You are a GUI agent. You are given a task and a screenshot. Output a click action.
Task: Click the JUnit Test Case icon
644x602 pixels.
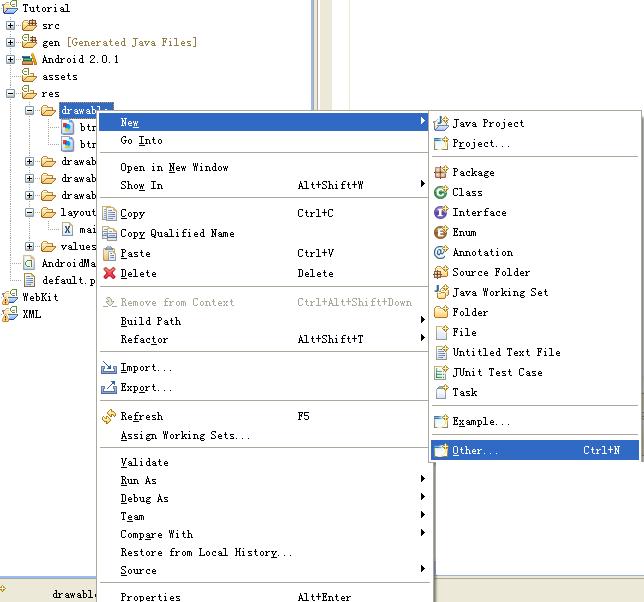click(x=441, y=372)
